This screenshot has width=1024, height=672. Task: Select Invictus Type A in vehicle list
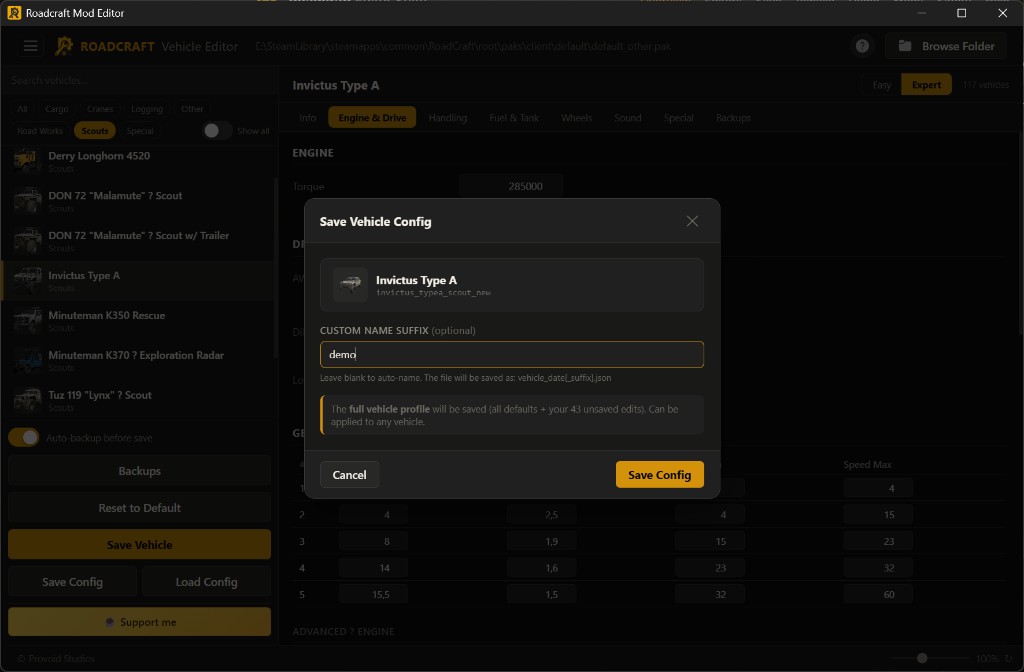(x=137, y=280)
